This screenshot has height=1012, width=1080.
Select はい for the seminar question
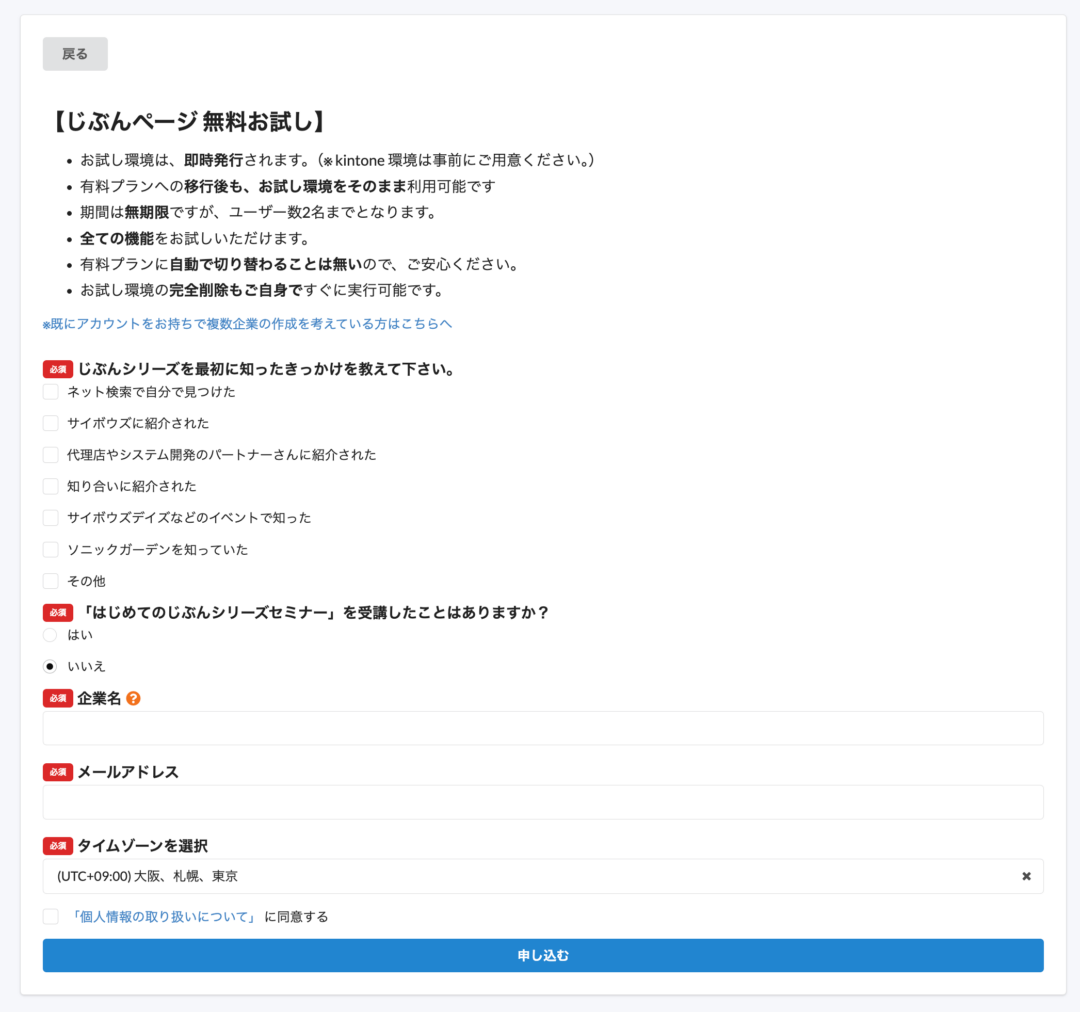tap(50, 635)
